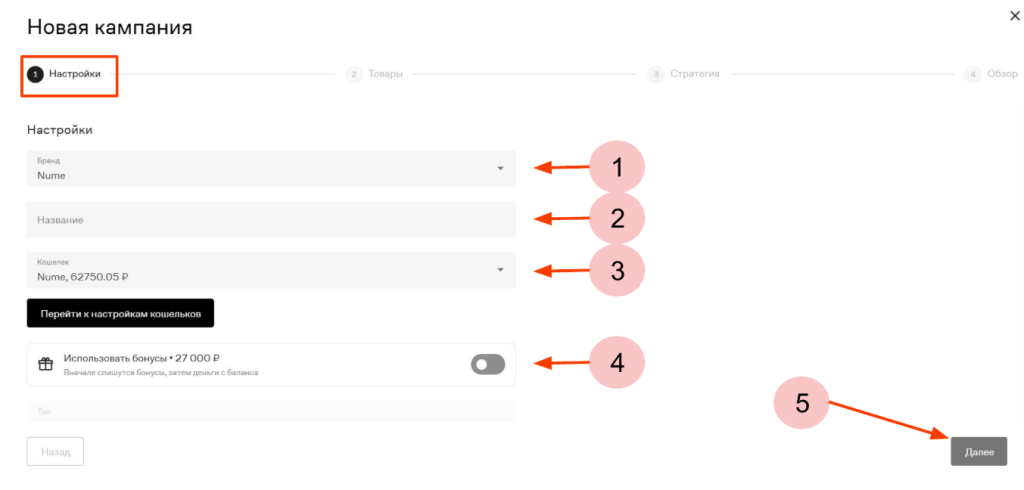Click Перейти к настройкам кошельков button
1024x490 pixels.
[120, 313]
